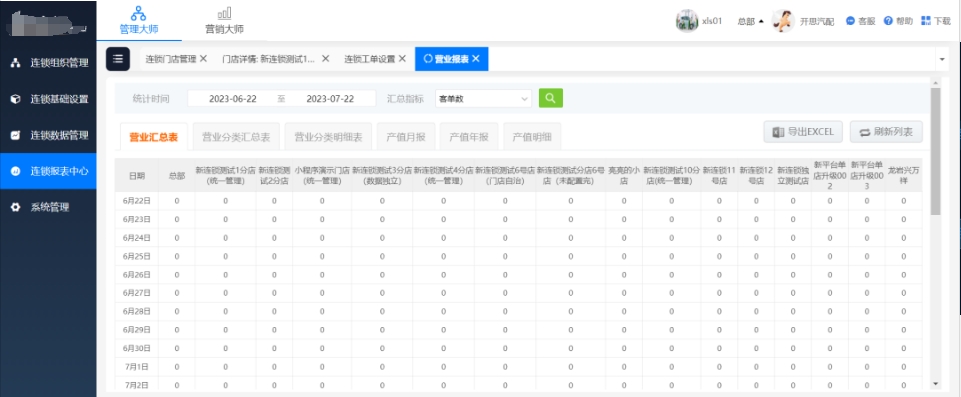
Task: Click 系统管理 gear icon
Action: (16, 207)
